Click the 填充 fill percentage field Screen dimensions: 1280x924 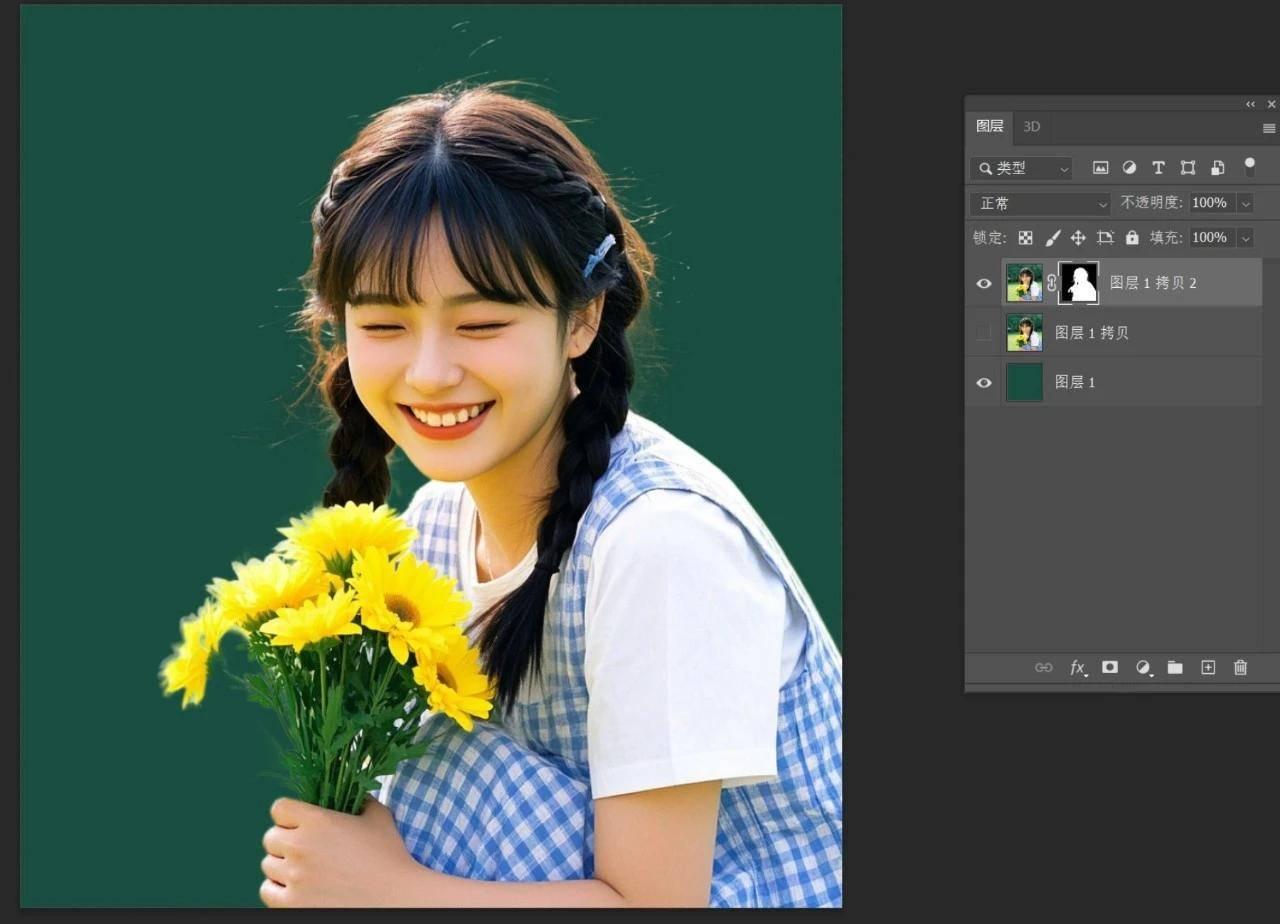coord(1210,238)
